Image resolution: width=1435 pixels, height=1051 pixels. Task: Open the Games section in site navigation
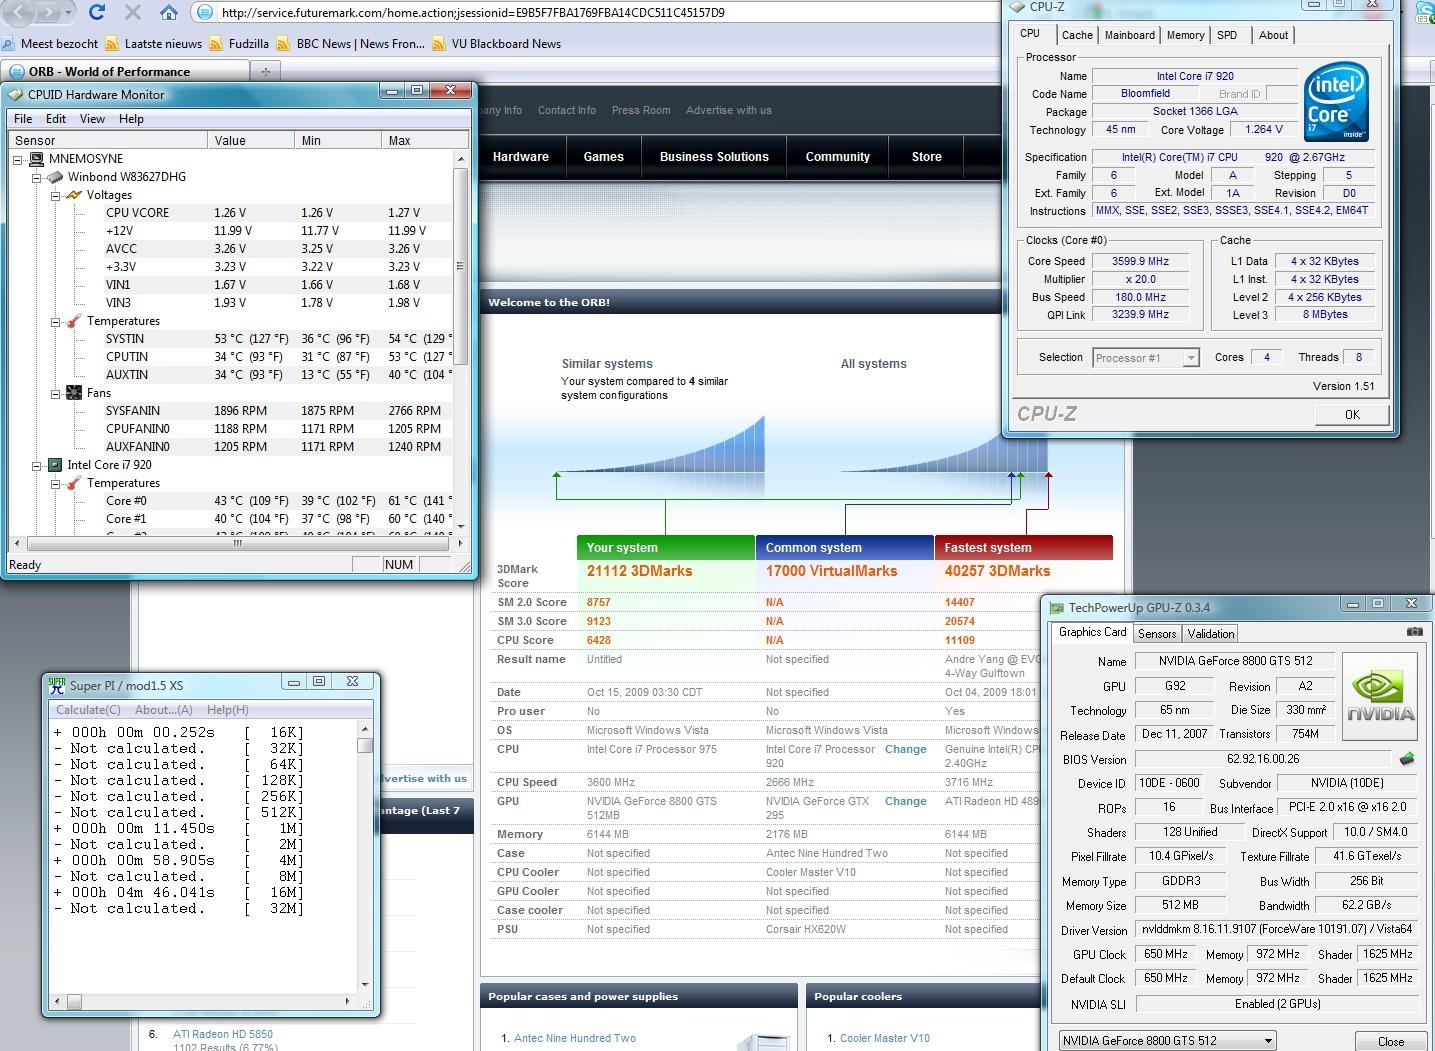pyautogui.click(x=604, y=157)
